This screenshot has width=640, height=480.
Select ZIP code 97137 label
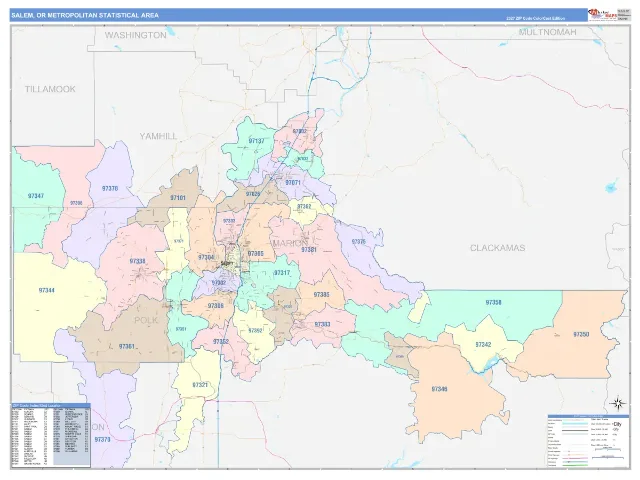[x=256, y=141]
